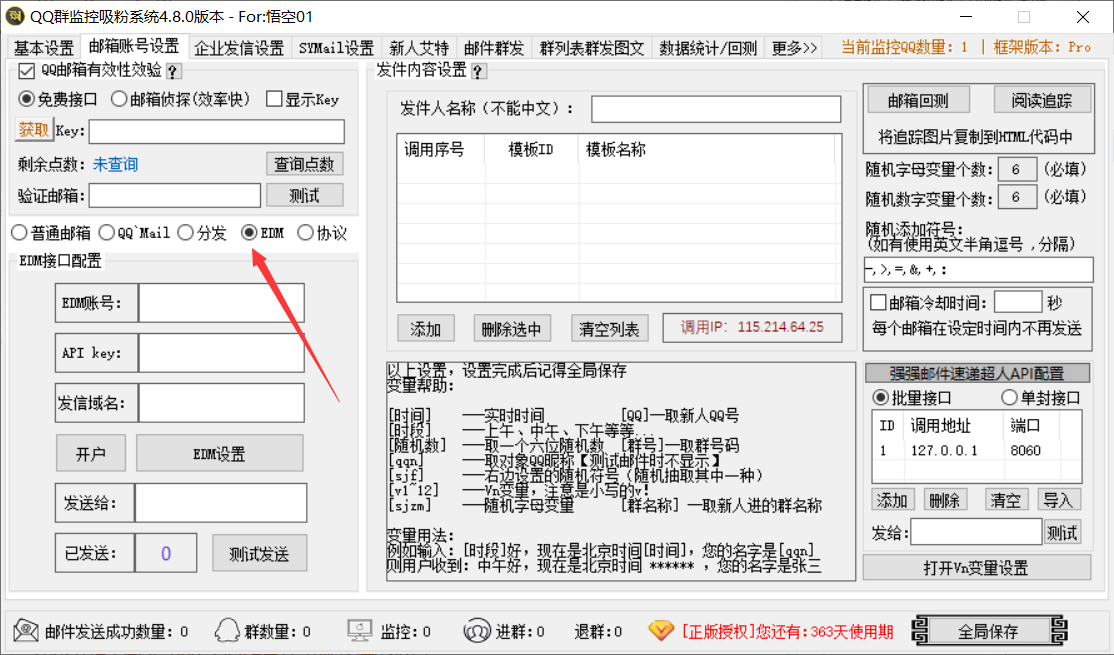Select the EDM radio button

point(249,232)
